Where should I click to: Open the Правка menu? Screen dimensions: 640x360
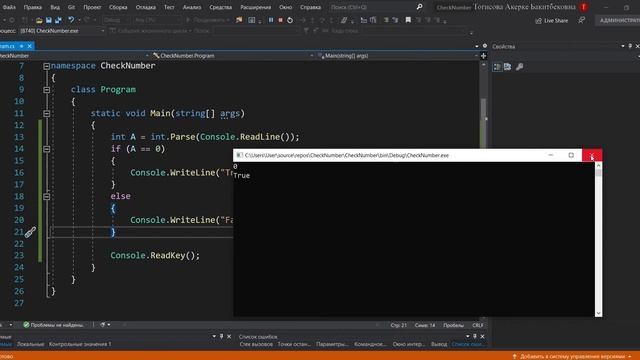pyautogui.click(x=33, y=7)
